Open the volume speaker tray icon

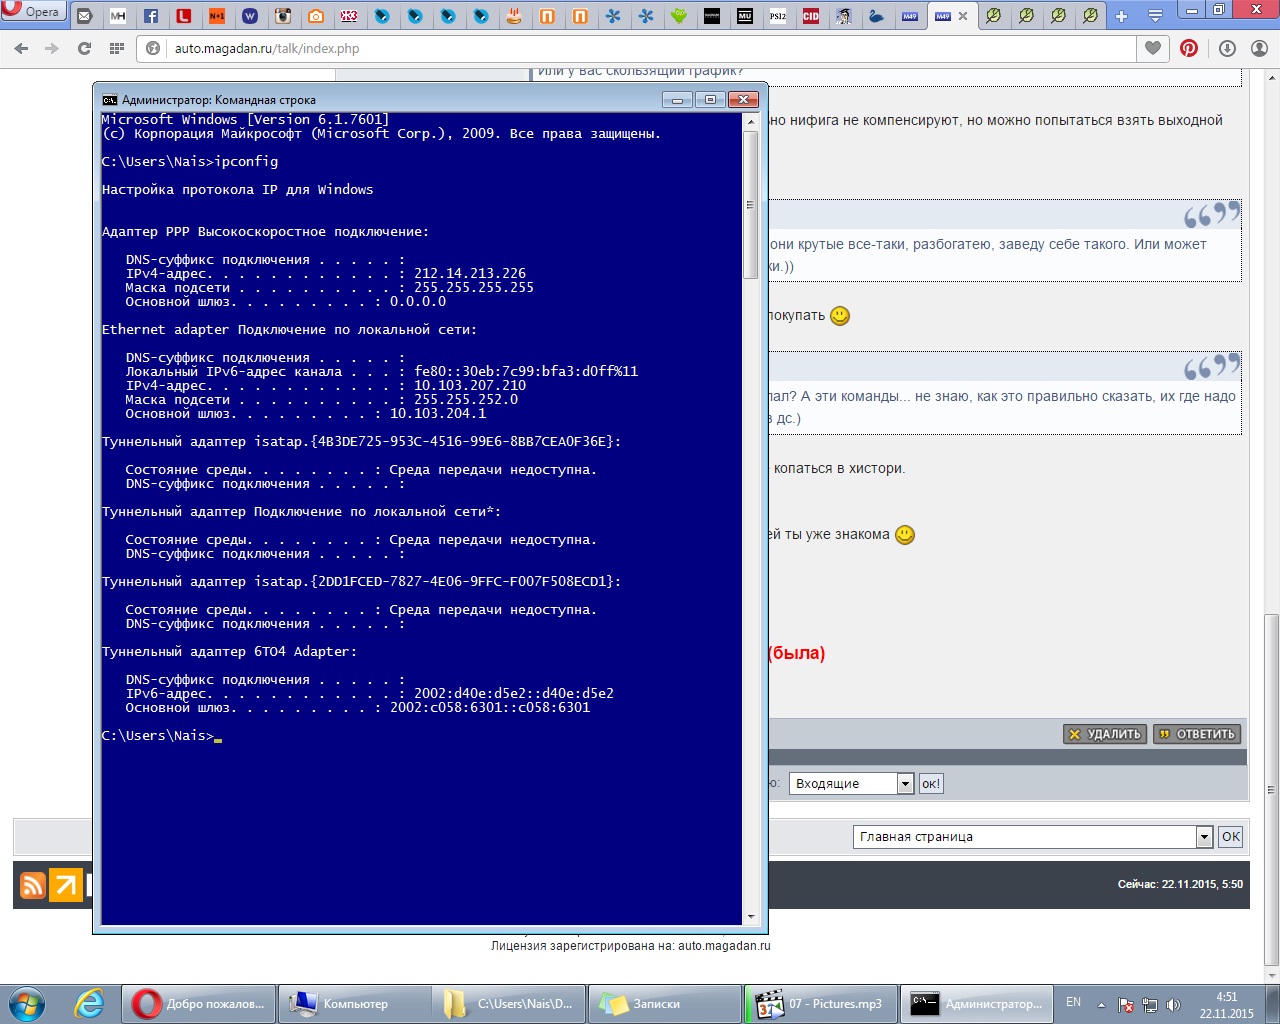point(1173,1004)
